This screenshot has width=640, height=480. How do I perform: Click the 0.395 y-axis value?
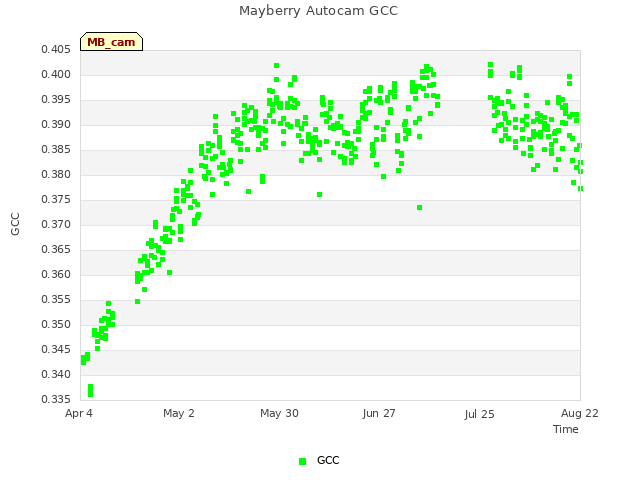56,99
